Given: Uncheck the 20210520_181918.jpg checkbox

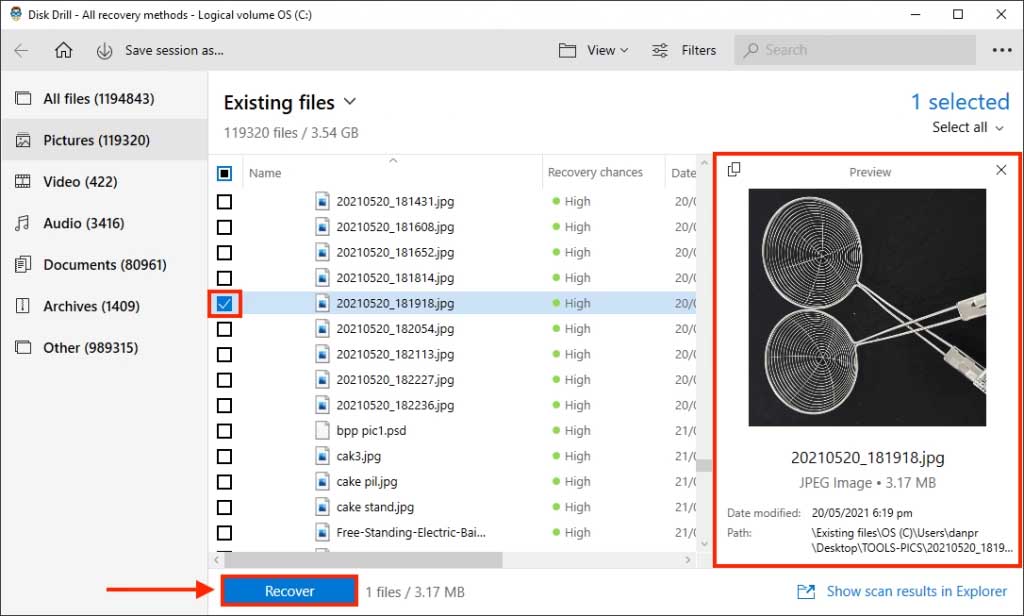Looking at the screenshot, I should pos(224,303).
